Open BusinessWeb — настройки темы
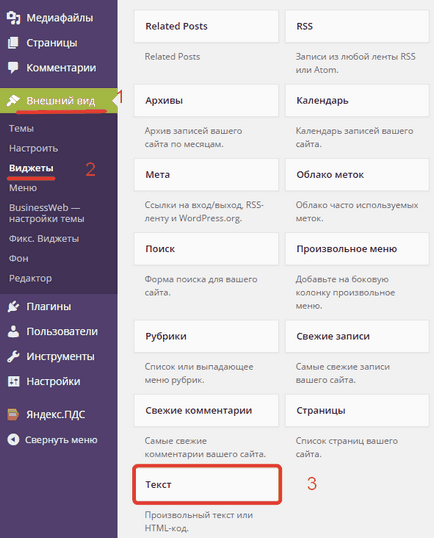 pos(47,213)
